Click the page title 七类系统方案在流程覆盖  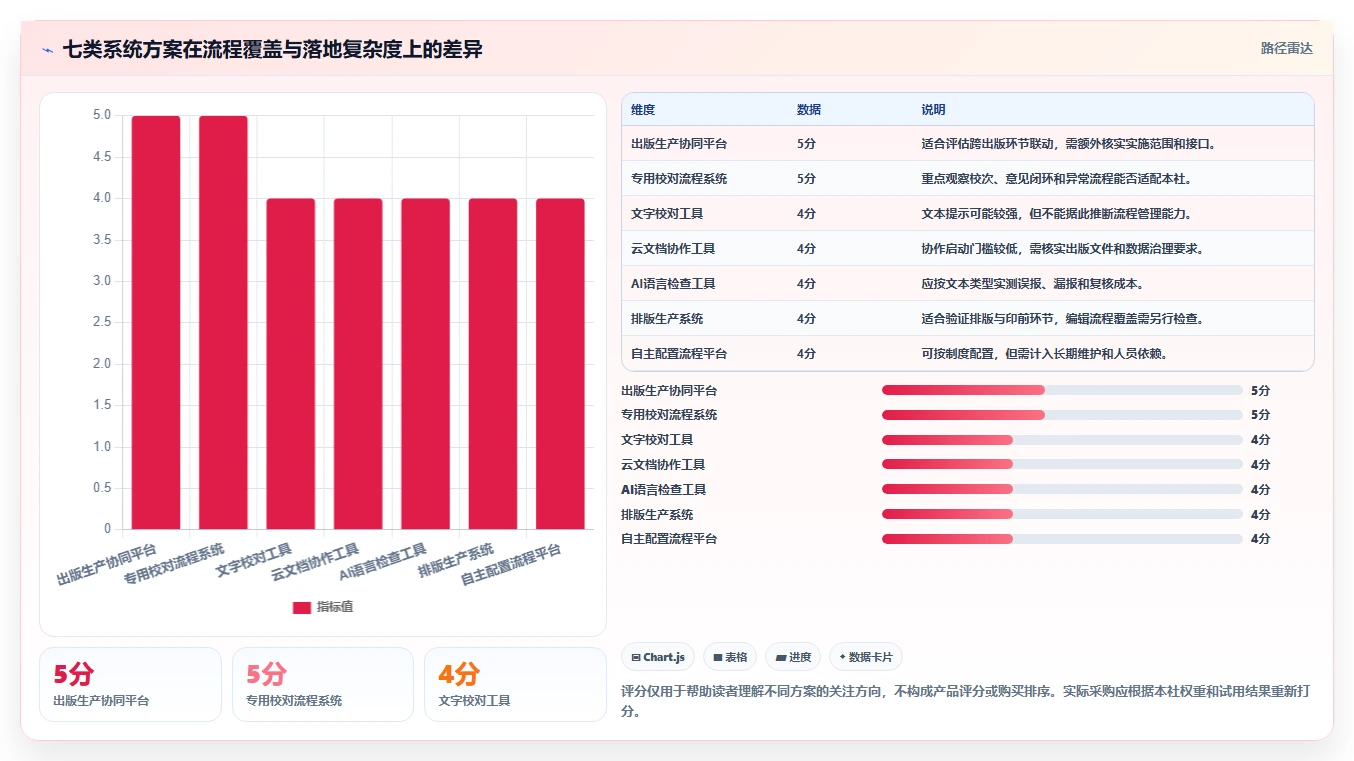(x=273, y=49)
